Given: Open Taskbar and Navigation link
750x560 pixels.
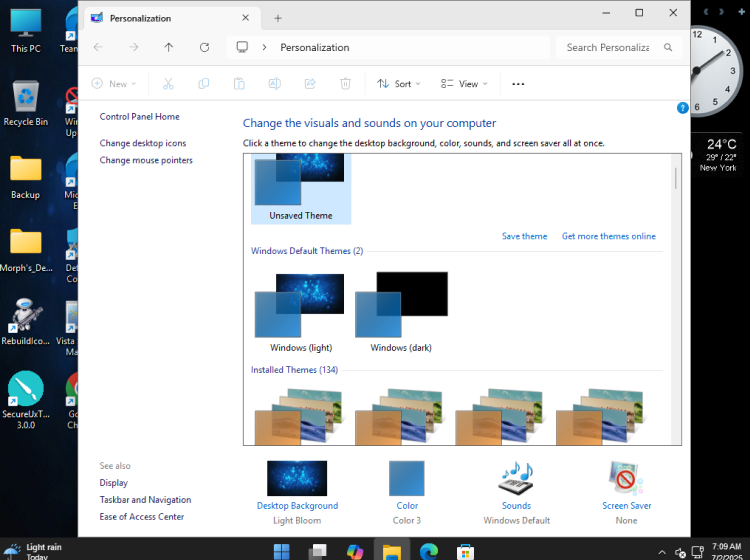Looking at the screenshot, I should coord(145,500).
